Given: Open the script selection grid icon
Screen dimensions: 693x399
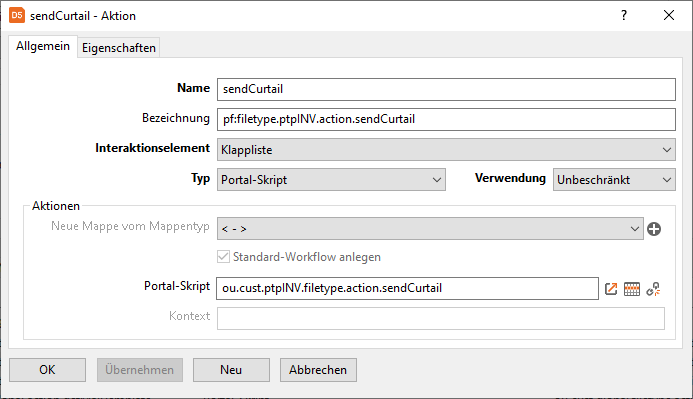Looking at the screenshot, I should tap(632, 289).
